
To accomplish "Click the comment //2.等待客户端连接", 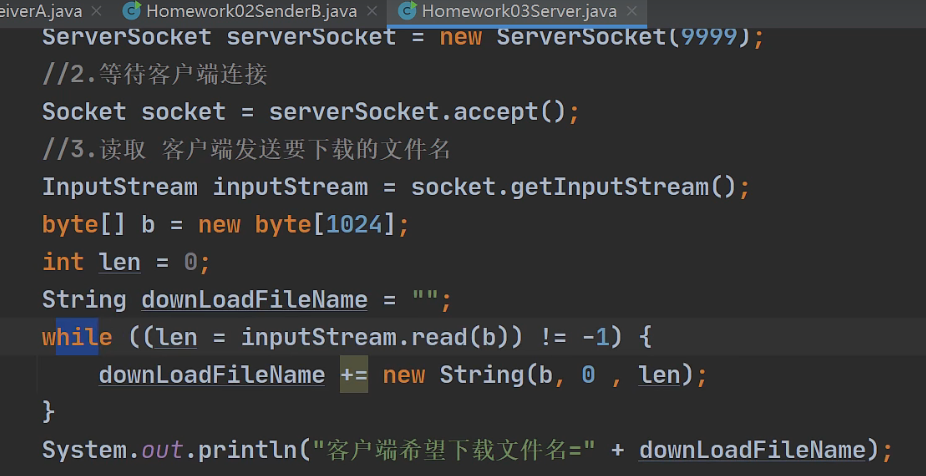I will pyautogui.click(x=155, y=75).
